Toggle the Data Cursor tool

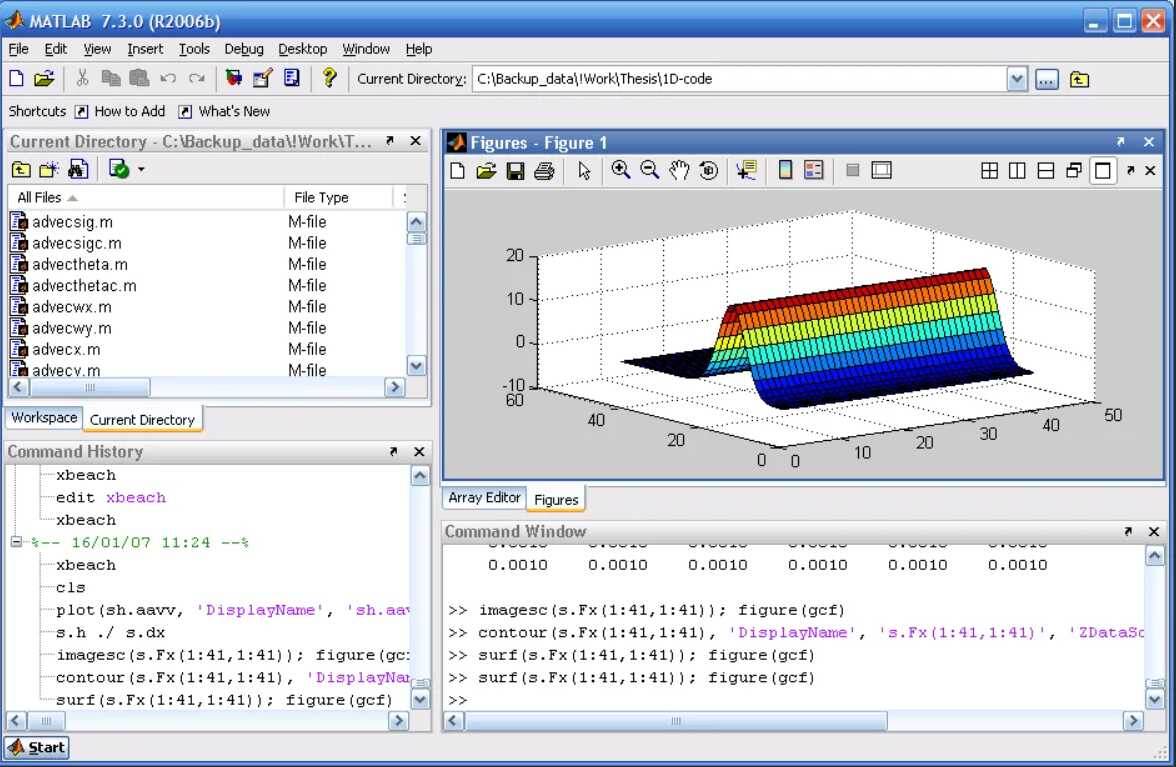pos(746,170)
